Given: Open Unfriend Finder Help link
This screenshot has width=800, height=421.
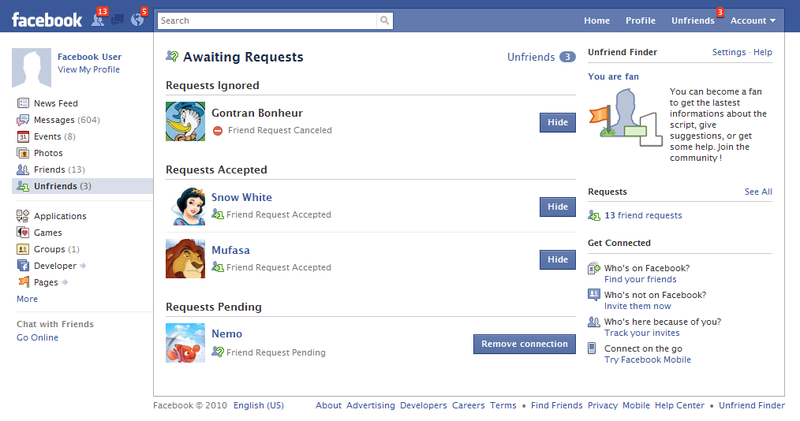Looking at the screenshot, I should [x=763, y=52].
